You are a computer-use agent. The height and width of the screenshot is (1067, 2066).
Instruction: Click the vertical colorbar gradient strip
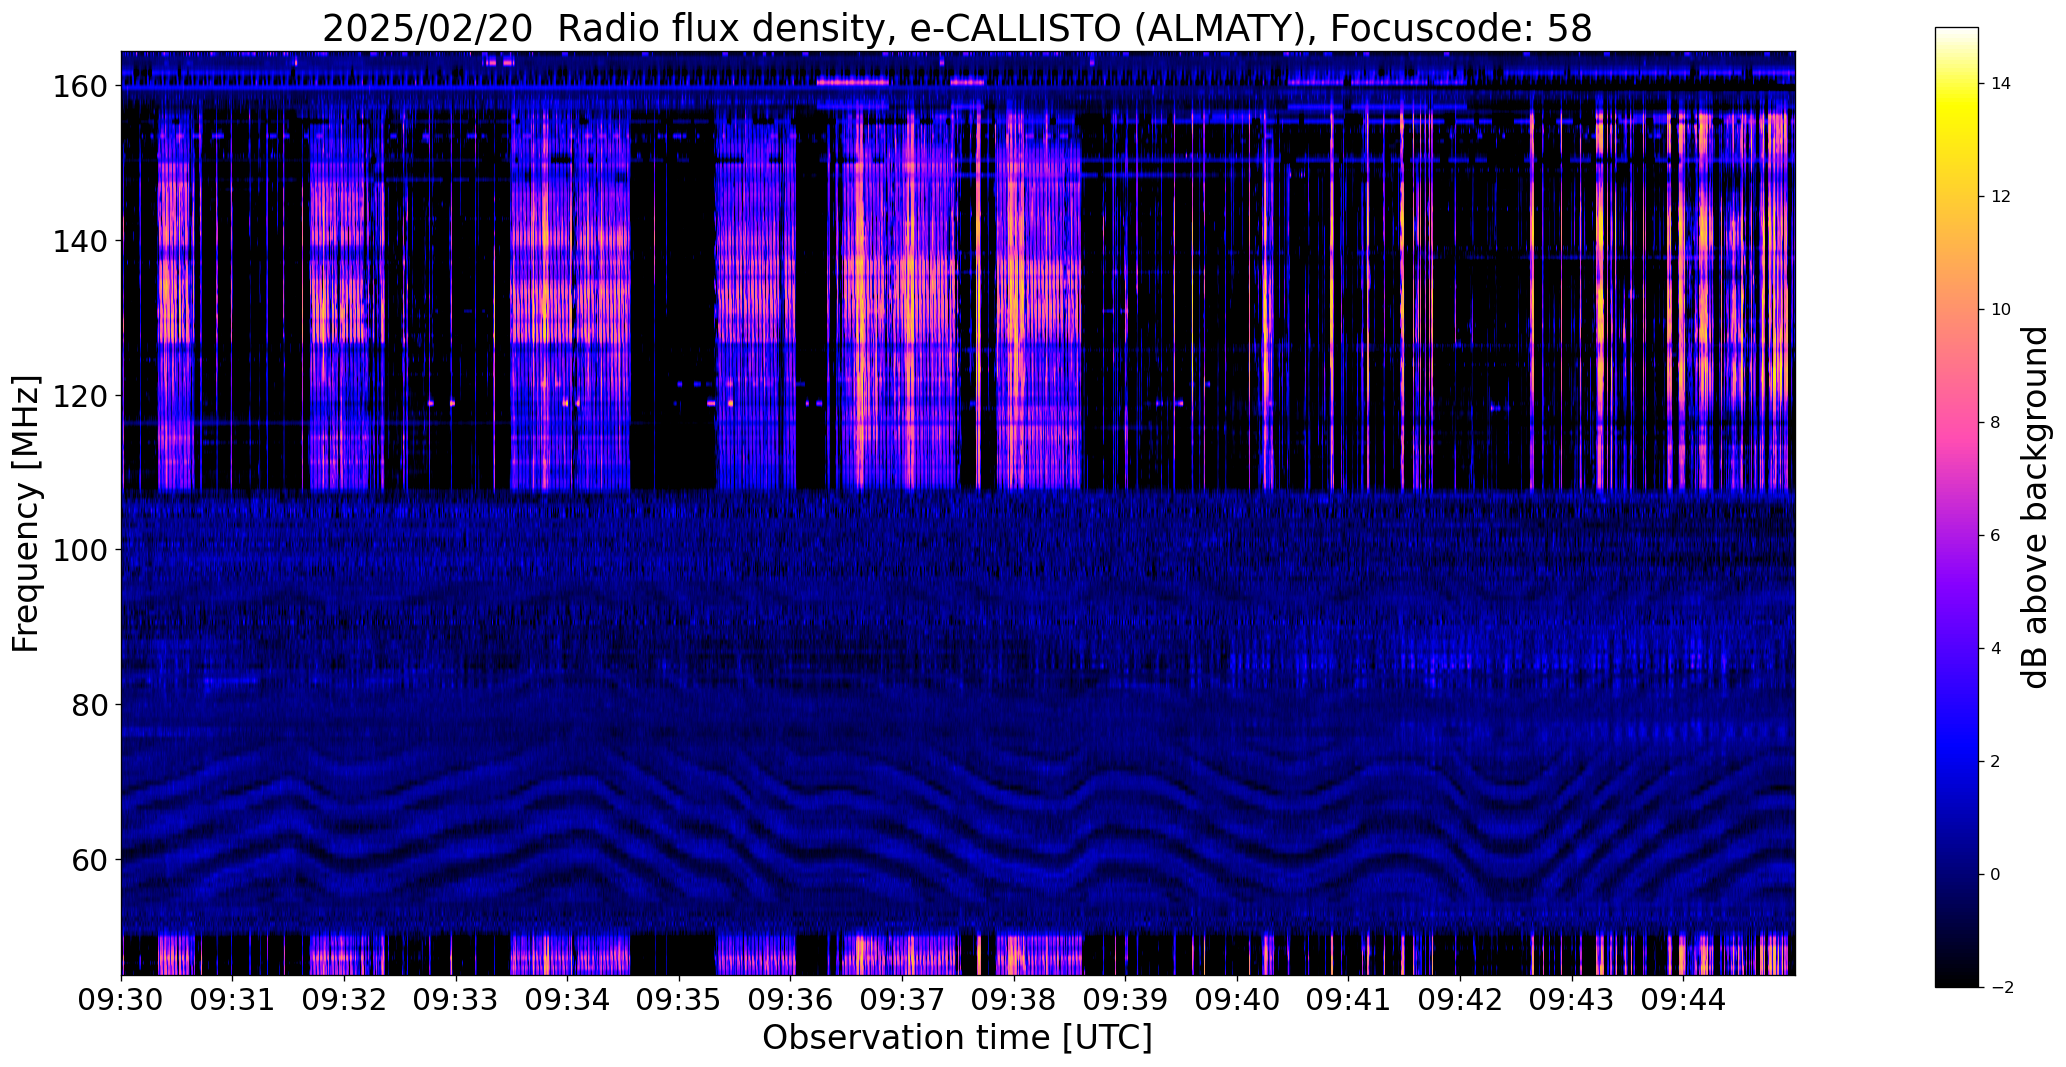pos(1957,507)
